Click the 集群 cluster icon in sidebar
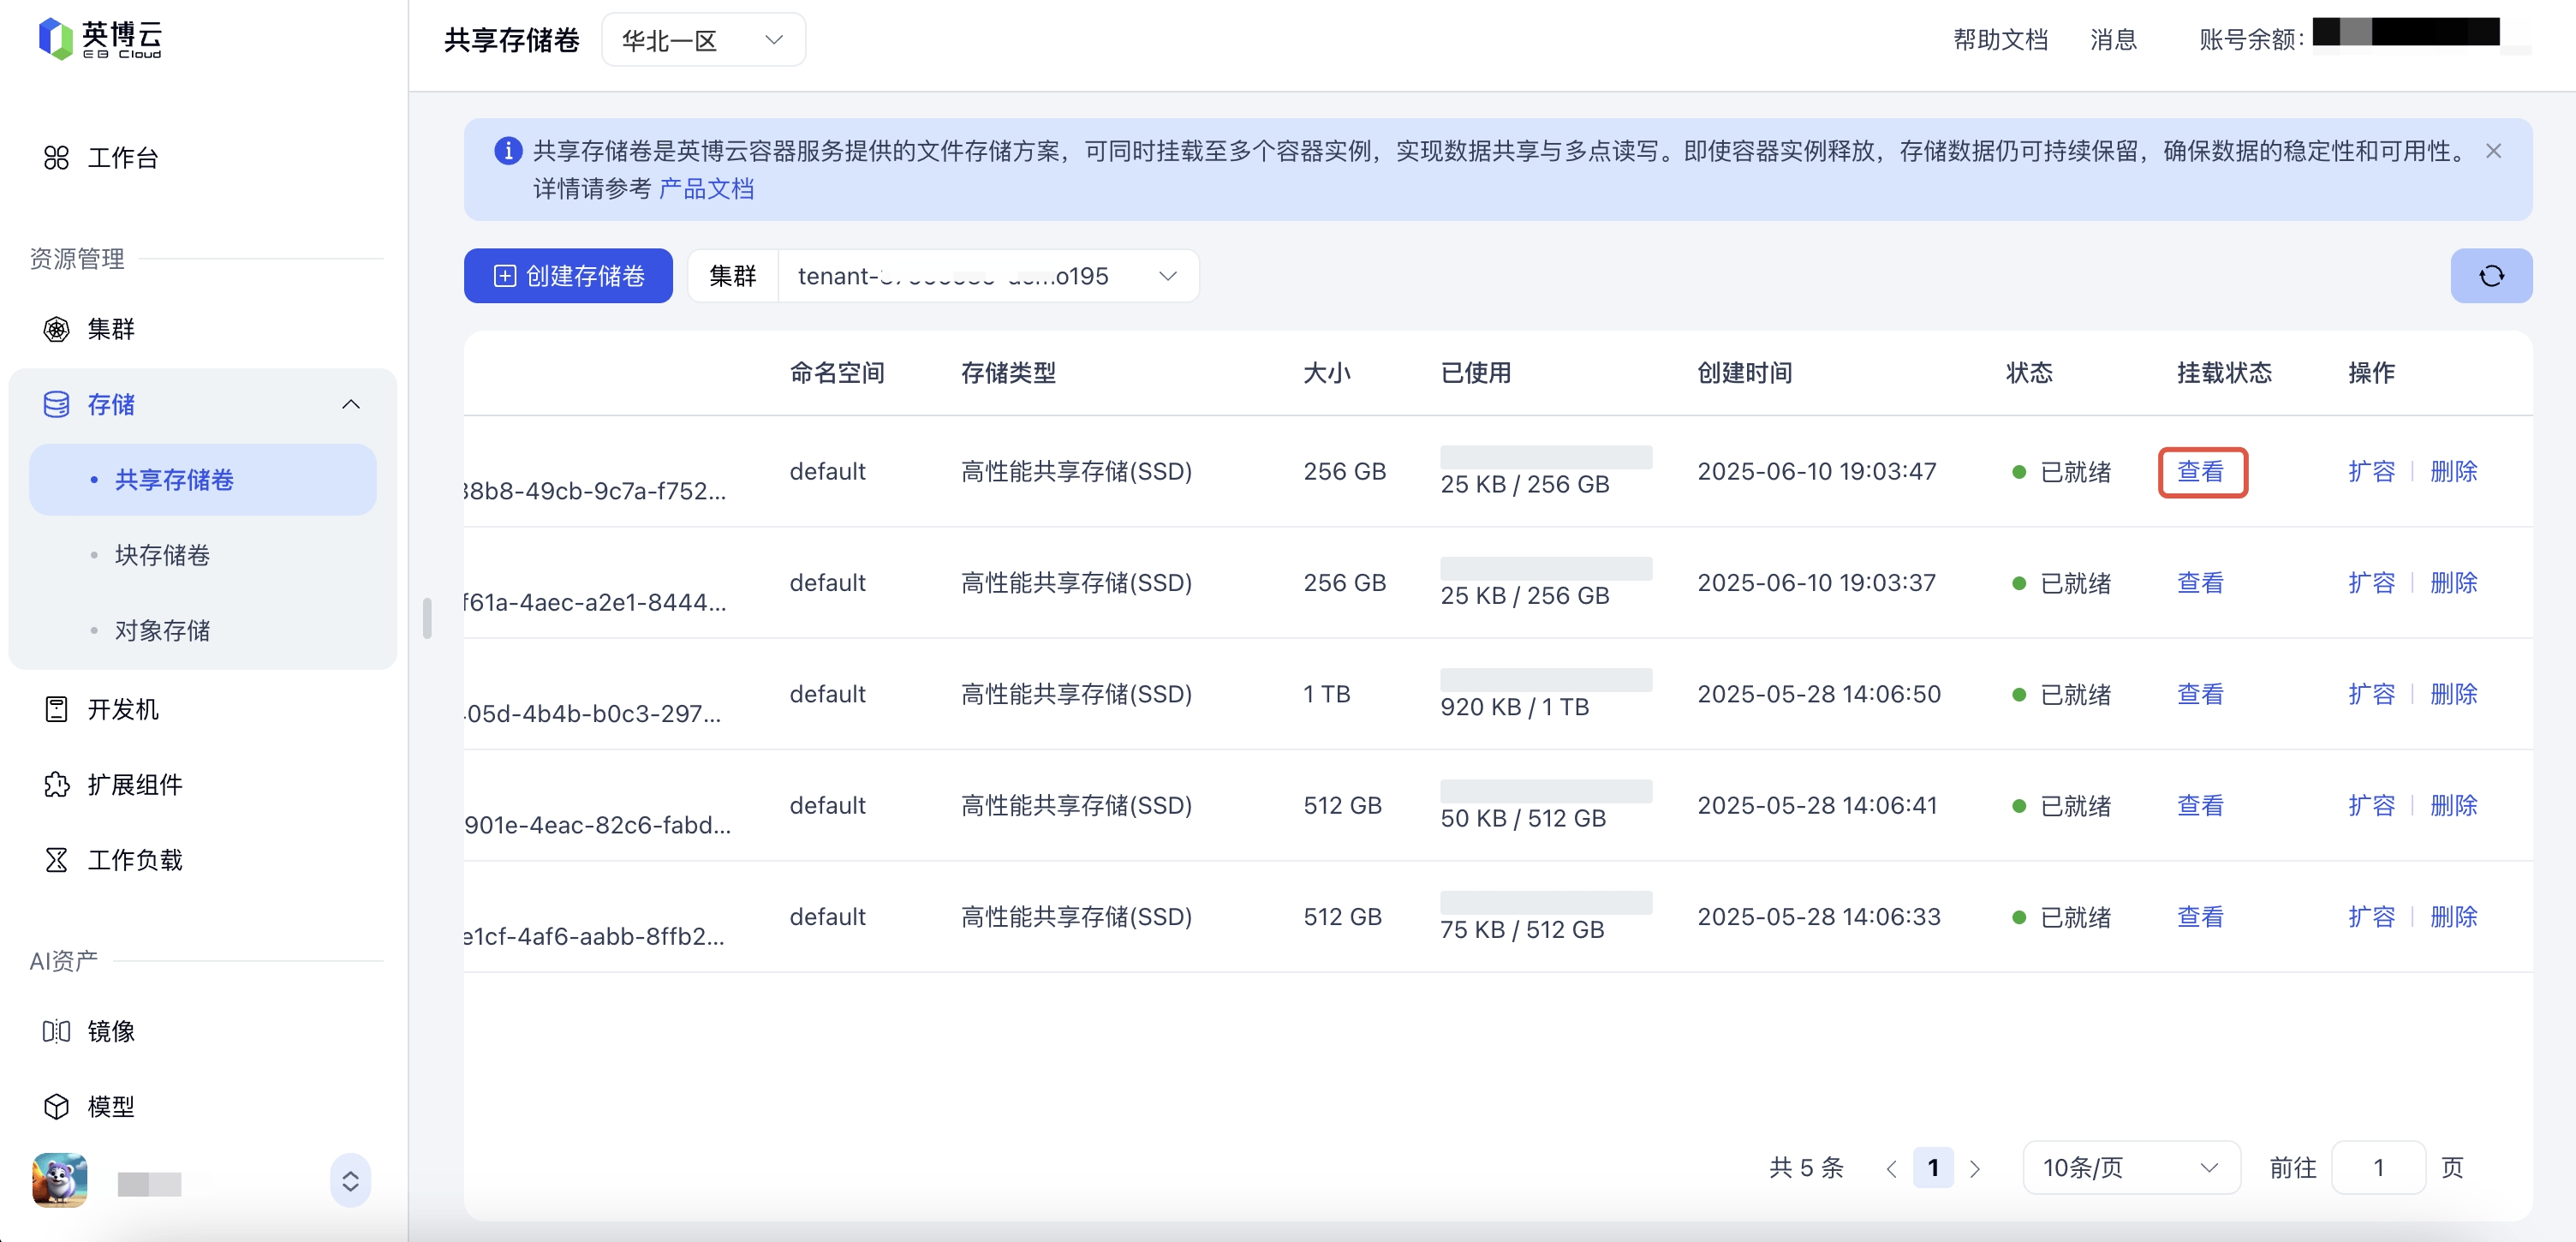2576x1242 pixels. tap(56, 329)
